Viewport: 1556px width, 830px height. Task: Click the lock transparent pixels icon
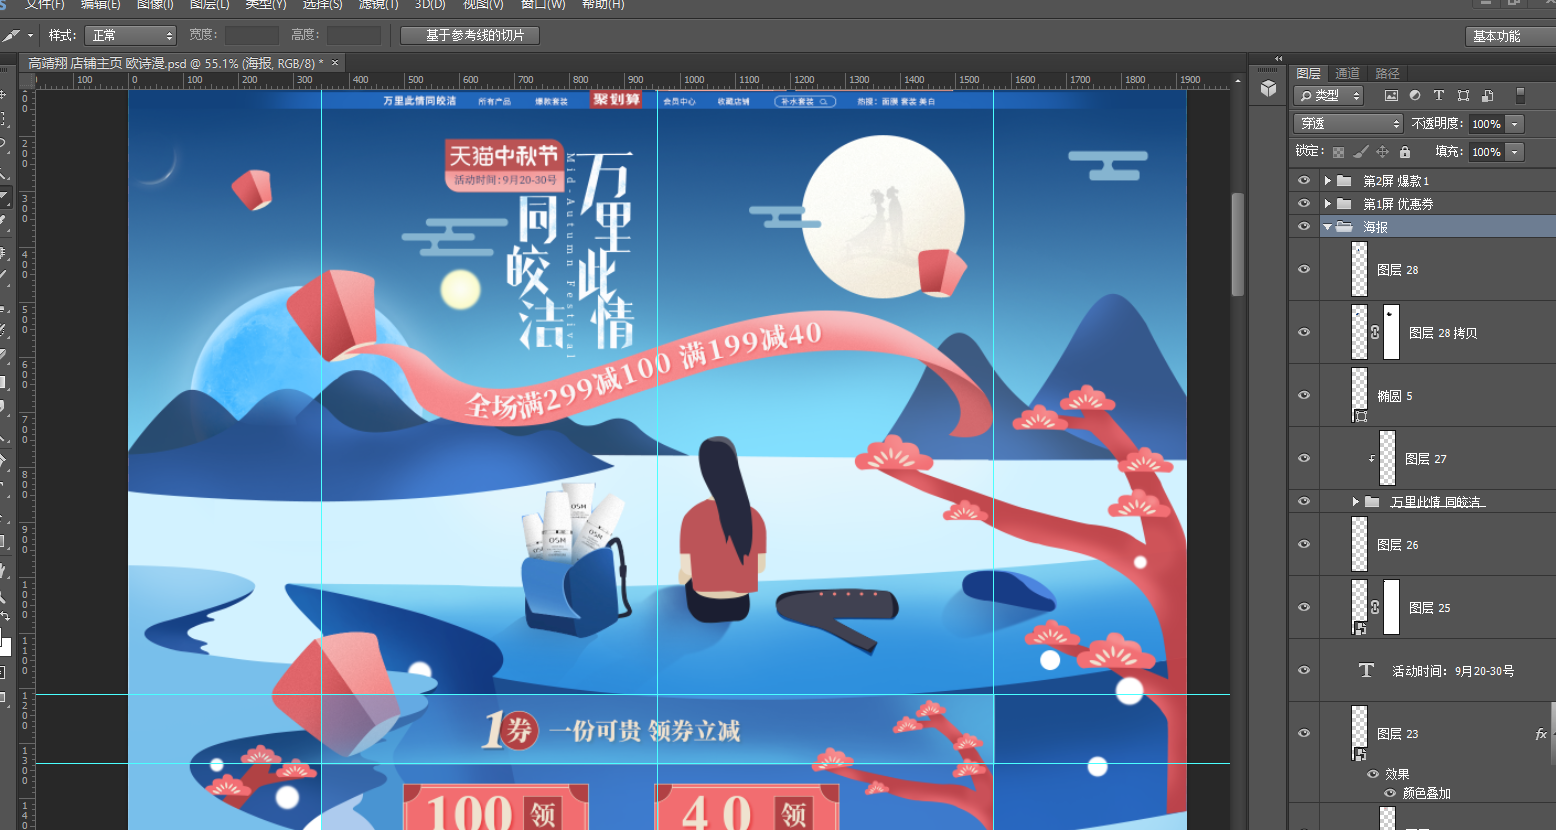1338,152
